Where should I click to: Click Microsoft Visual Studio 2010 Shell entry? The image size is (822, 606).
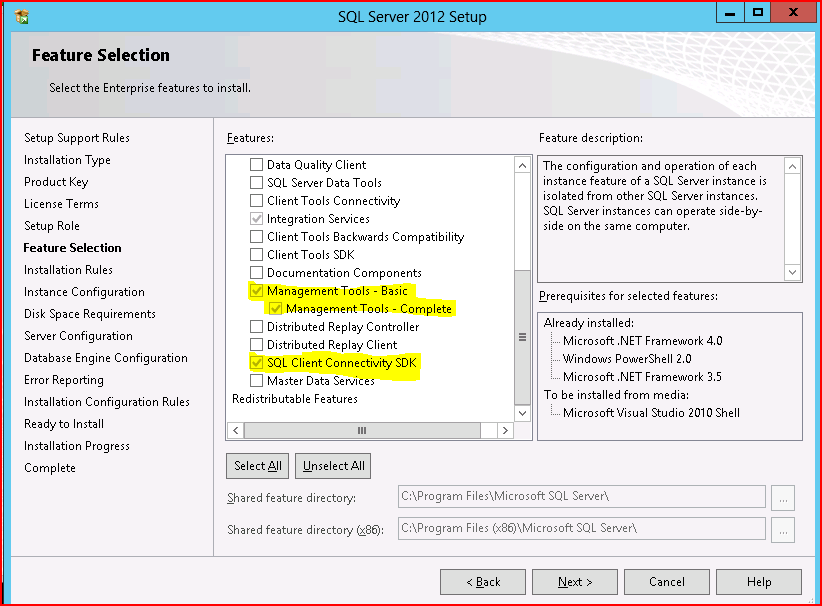pyautogui.click(x=652, y=413)
